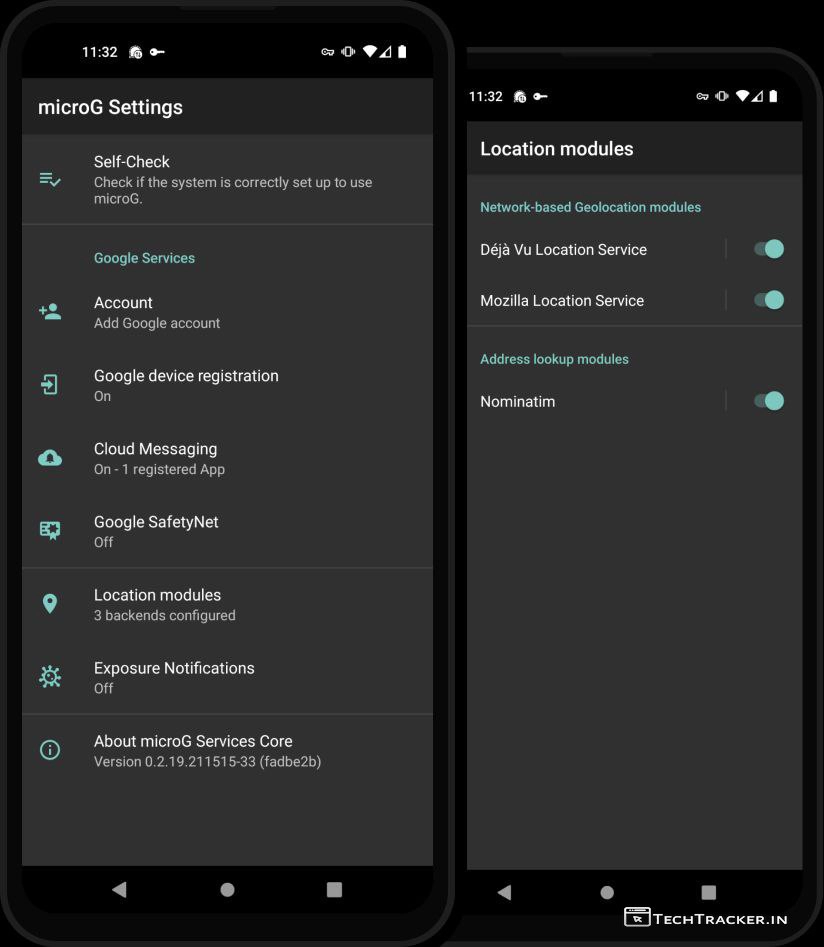Turn off the Mozilla Location Service switch
Viewport: 824px width, 947px height.
click(x=768, y=300)
